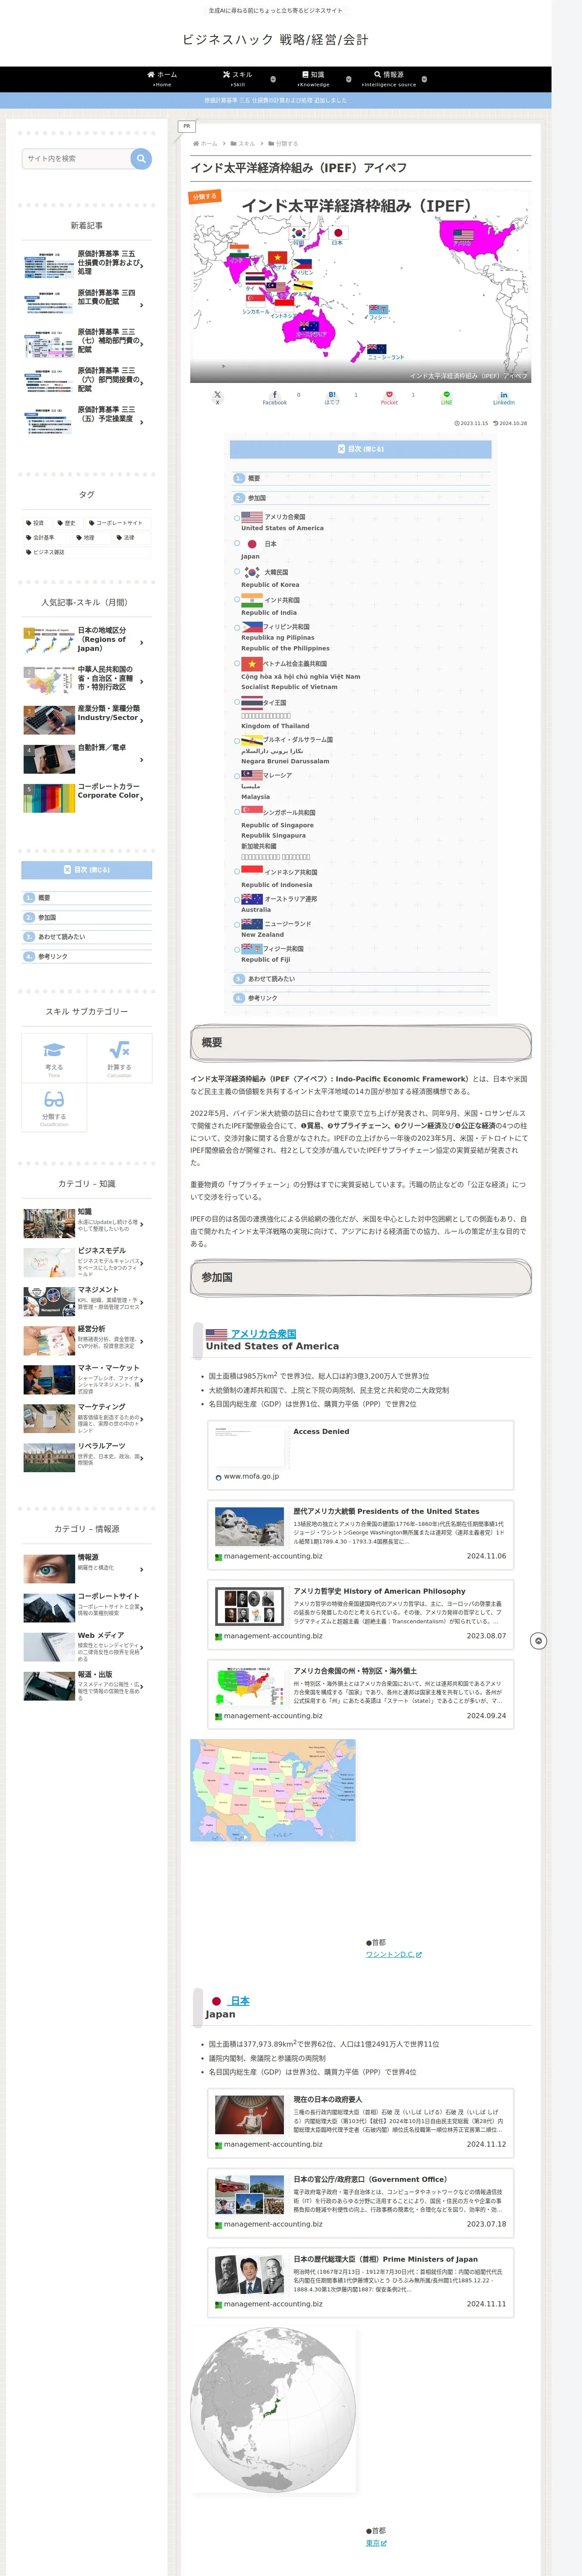
Task: Open the www.mofa.go.jp Access Denied card
Action: click(x=361, y=1455)
